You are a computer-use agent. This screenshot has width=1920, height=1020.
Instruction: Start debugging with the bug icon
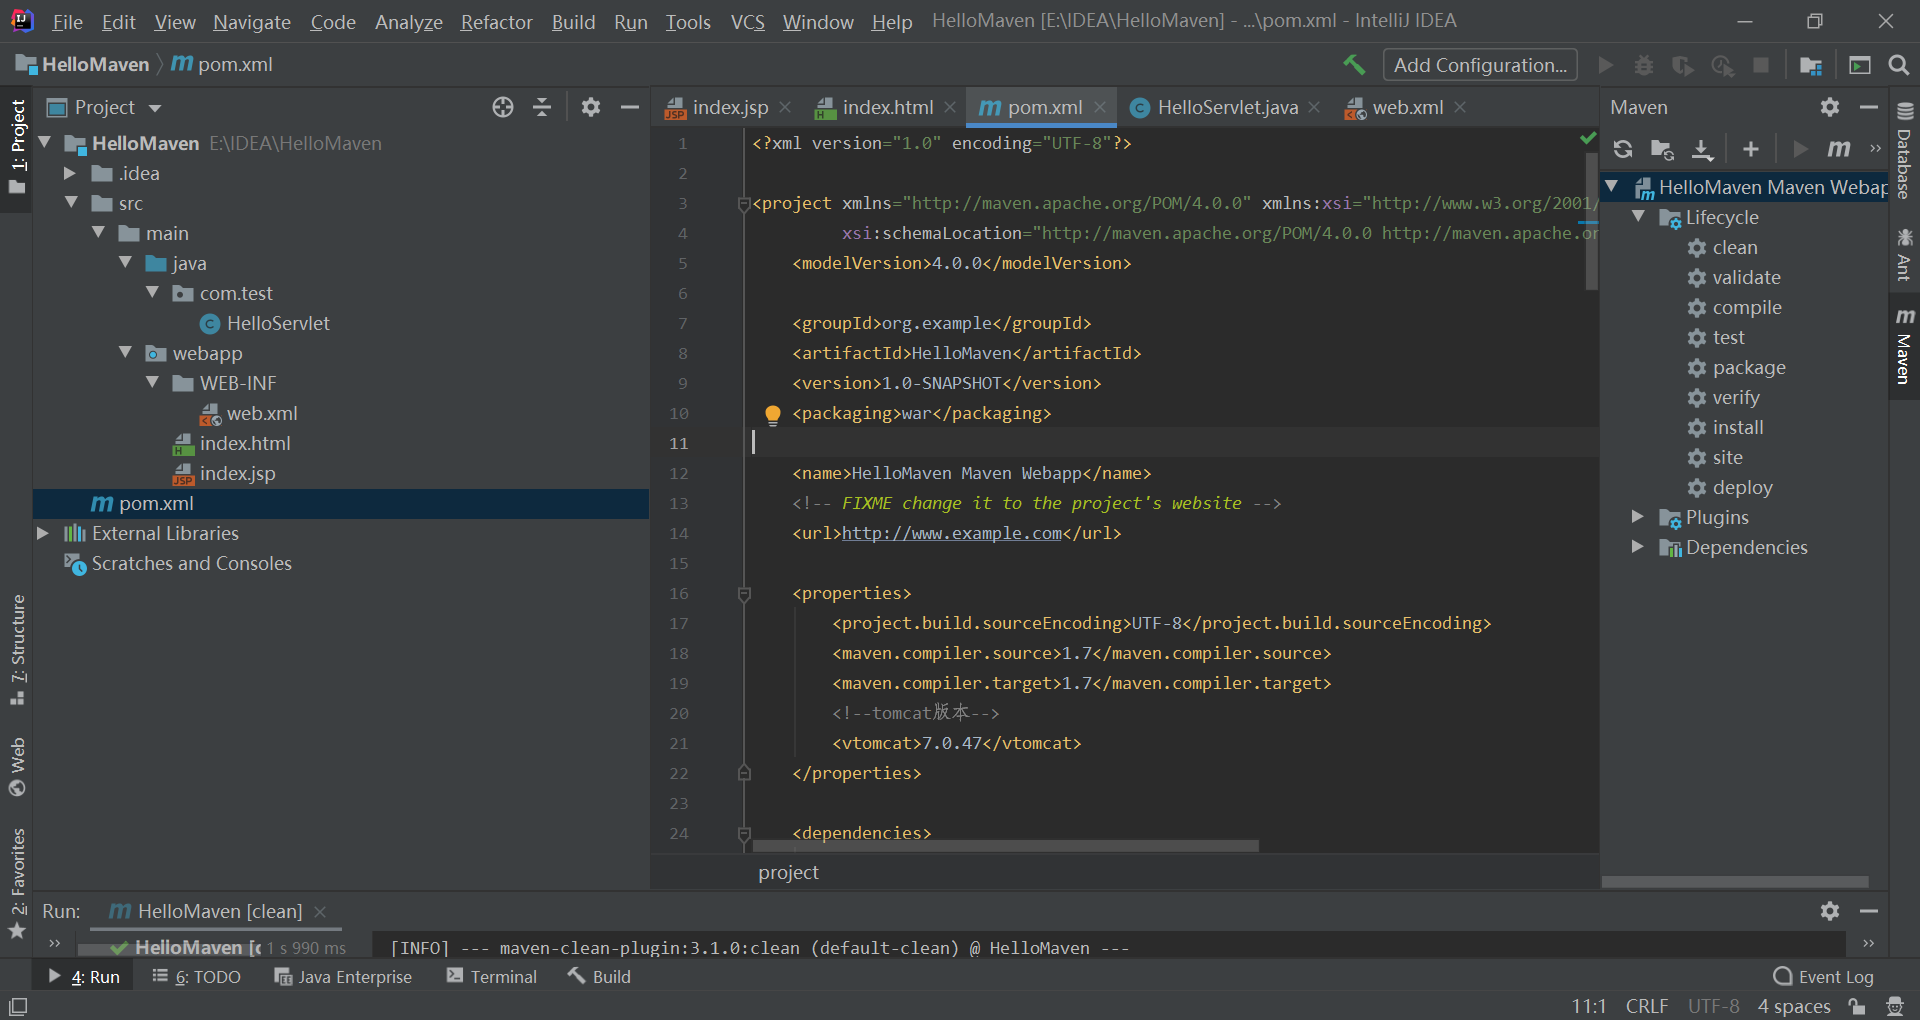click(x=1644, y=64)
